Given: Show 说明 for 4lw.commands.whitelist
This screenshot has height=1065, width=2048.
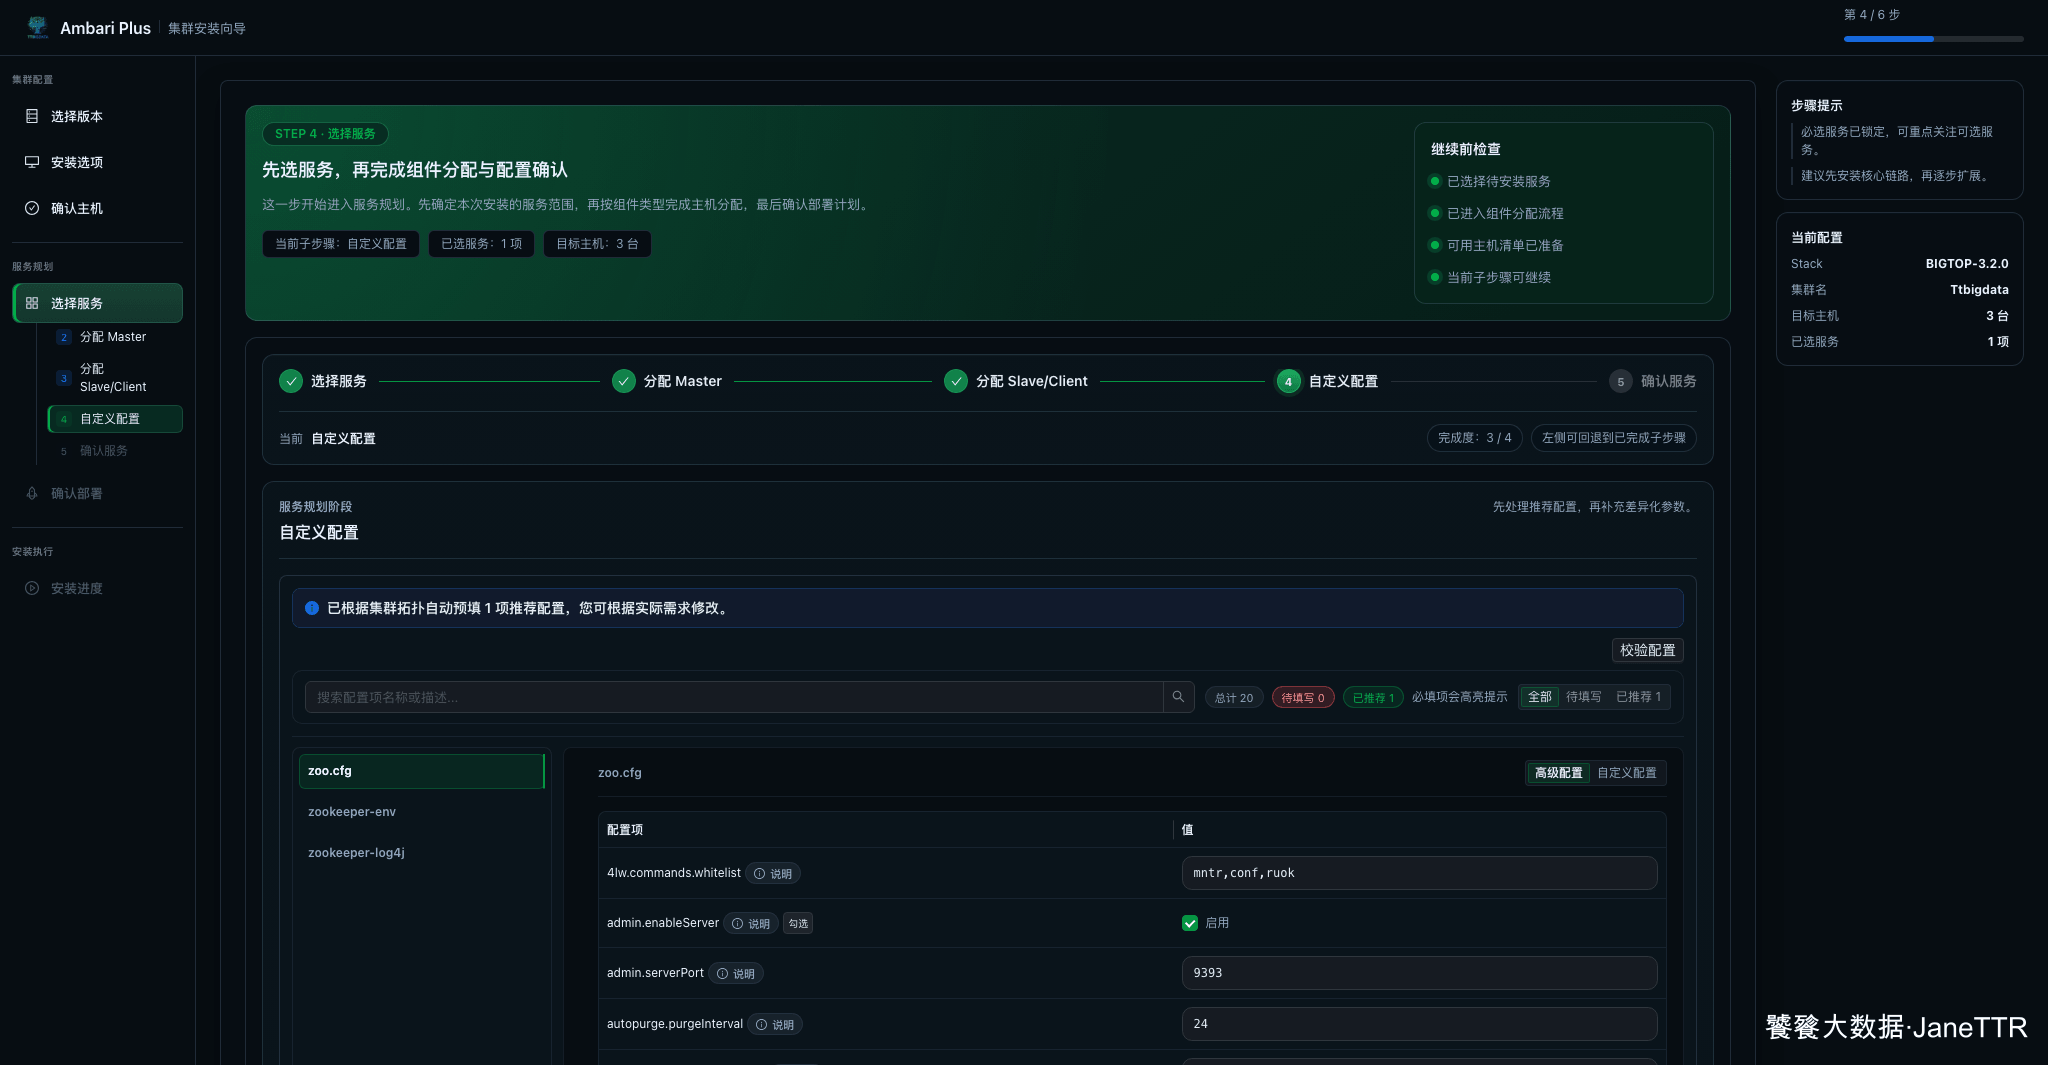Looking at the screenshot, I should [x=773, y=873].
